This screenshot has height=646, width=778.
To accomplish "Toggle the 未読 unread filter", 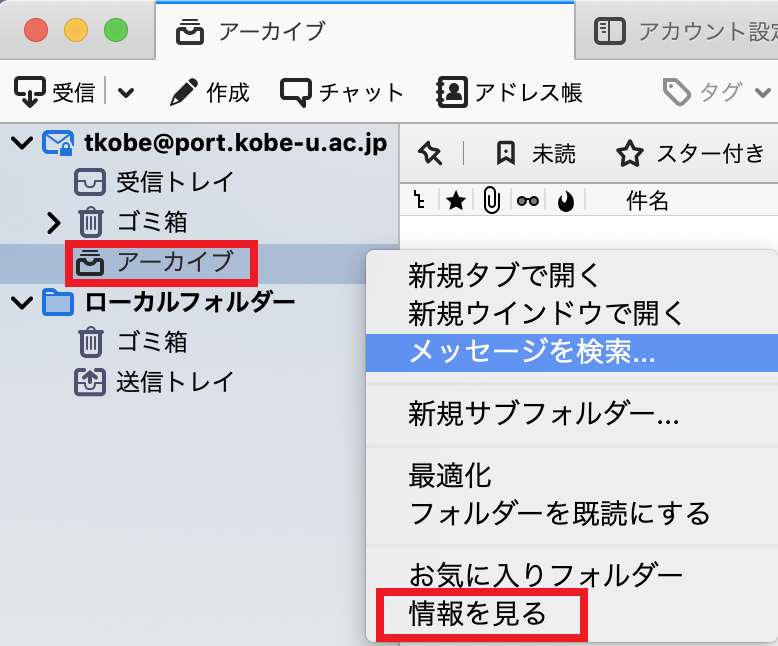I will point(536,153).
